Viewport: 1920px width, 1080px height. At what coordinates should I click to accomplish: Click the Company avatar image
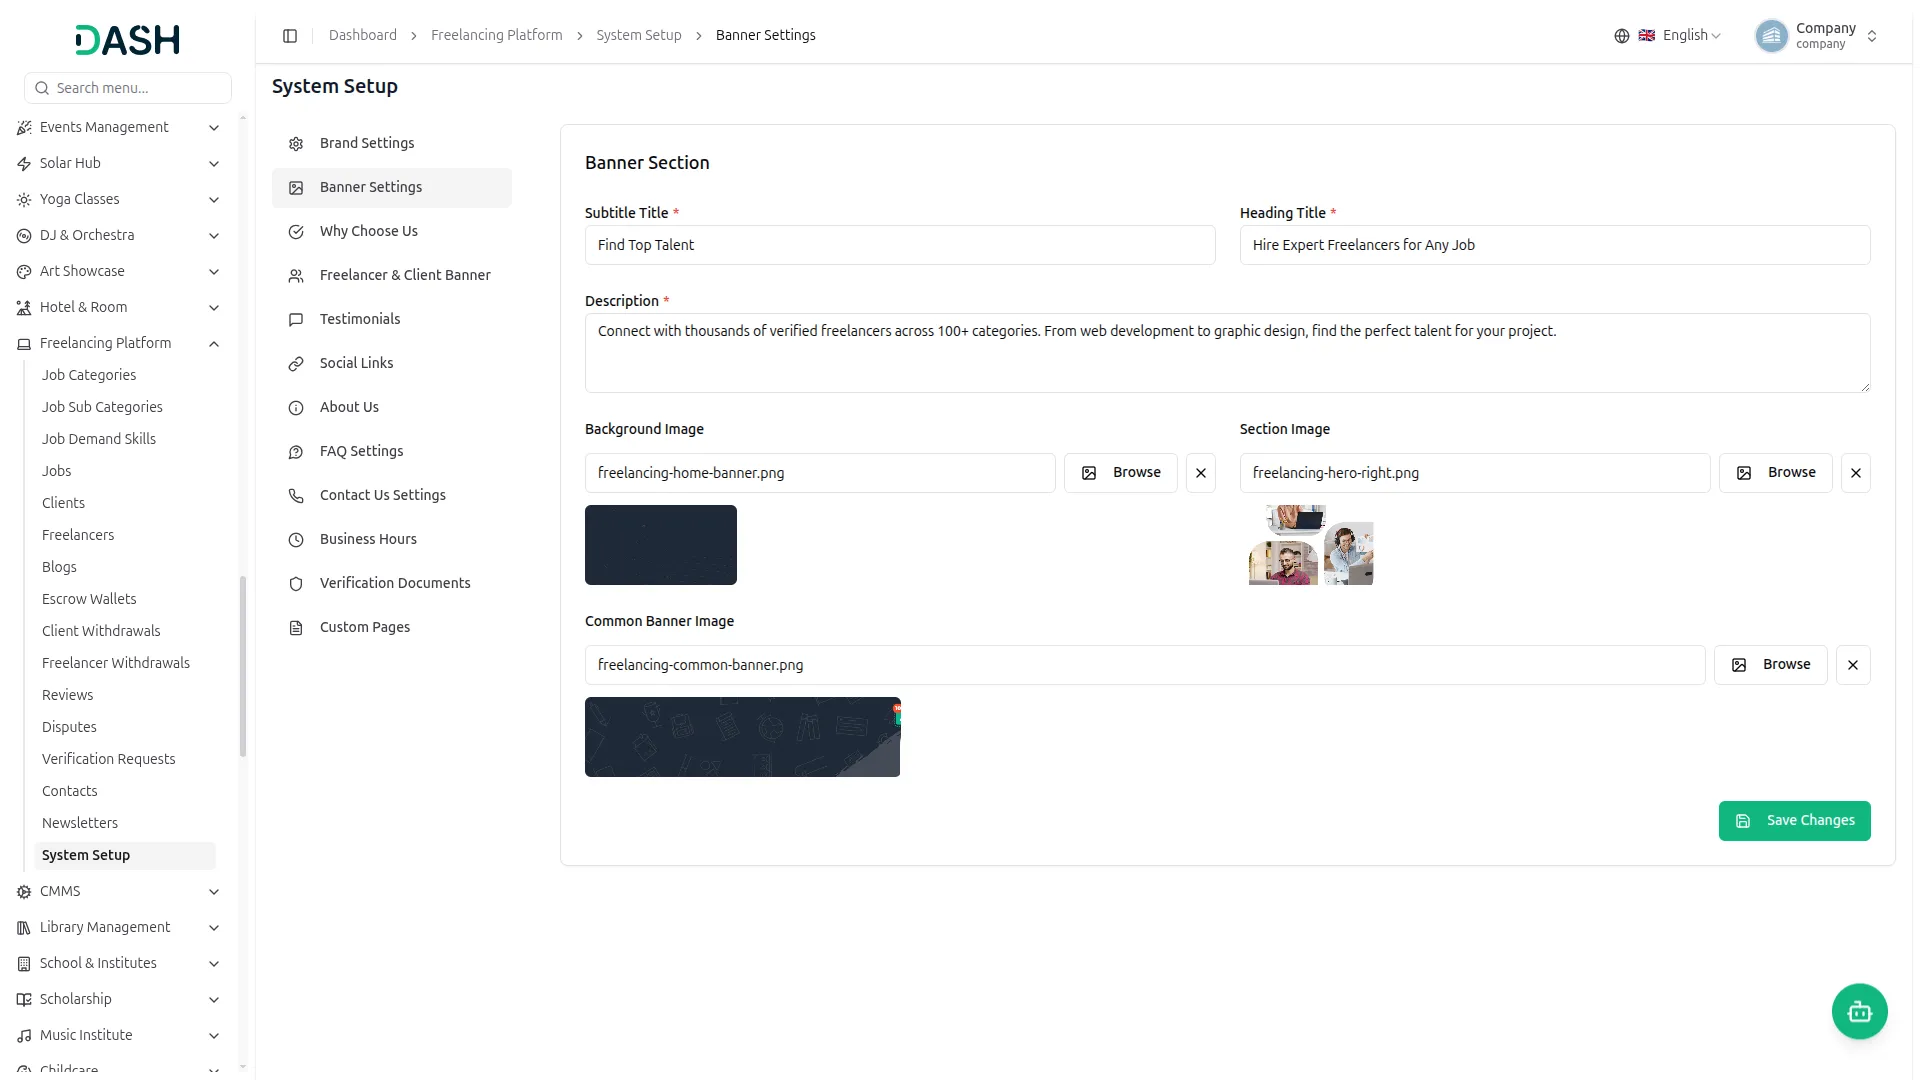[1771, 36]
